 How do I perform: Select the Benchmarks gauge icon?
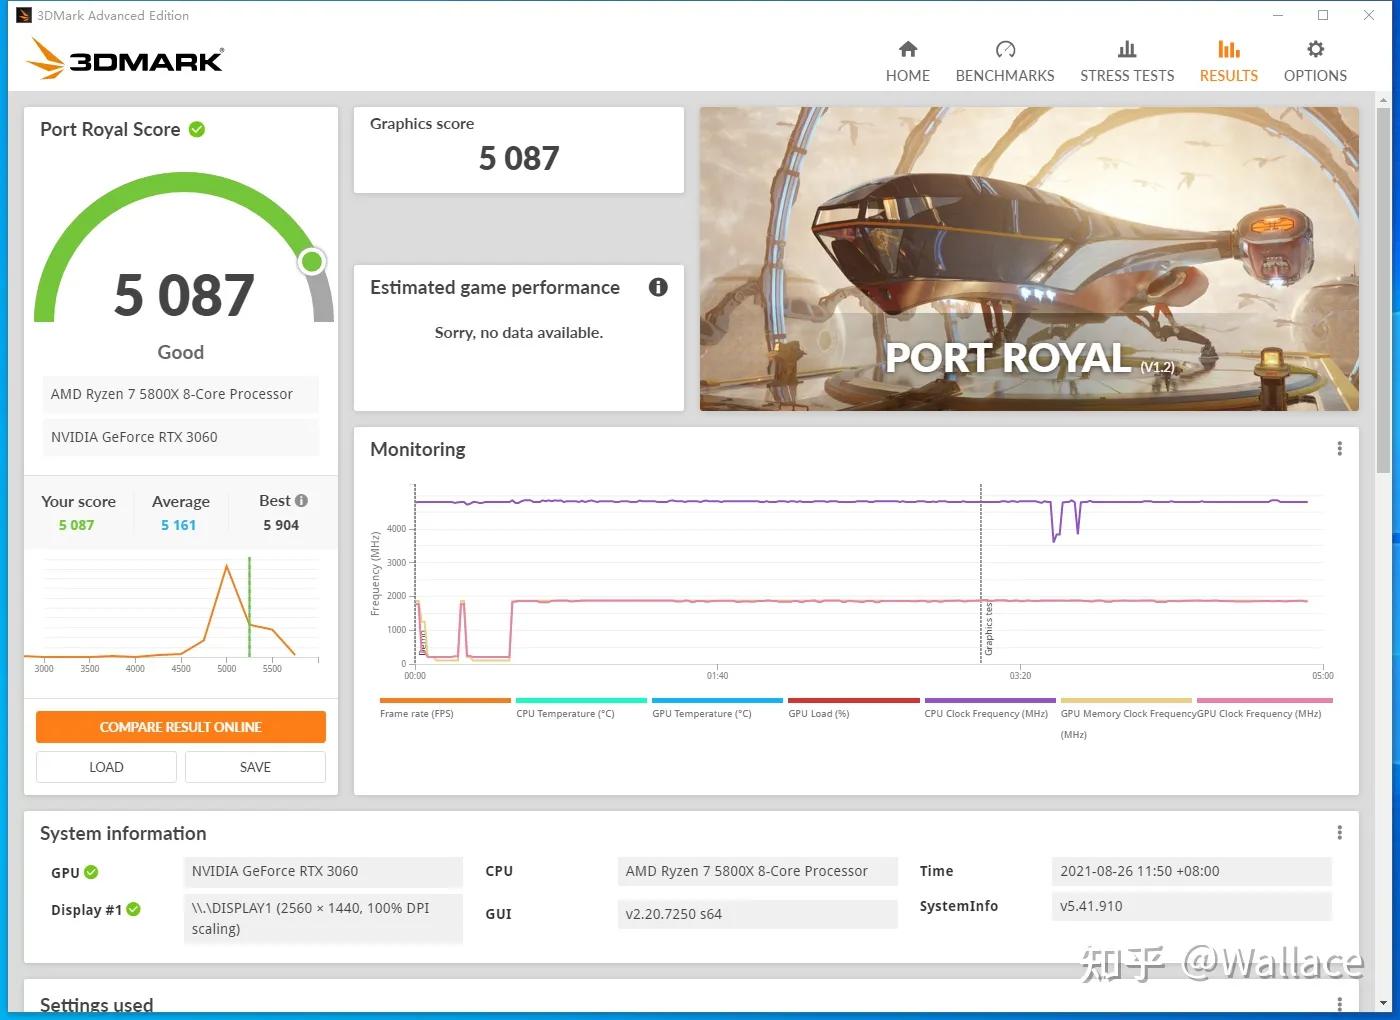[1004, 48]
